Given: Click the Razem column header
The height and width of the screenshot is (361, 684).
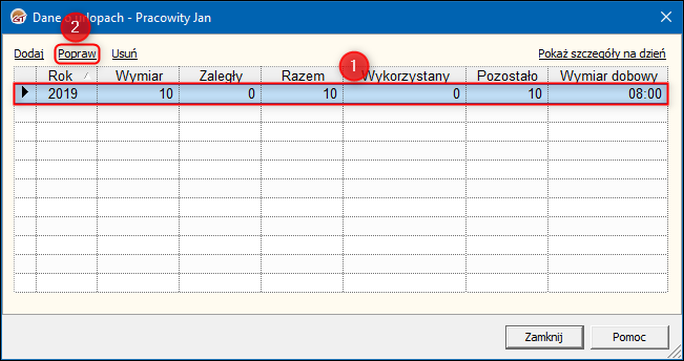Looking at the screenshot, I should point(303,76).
